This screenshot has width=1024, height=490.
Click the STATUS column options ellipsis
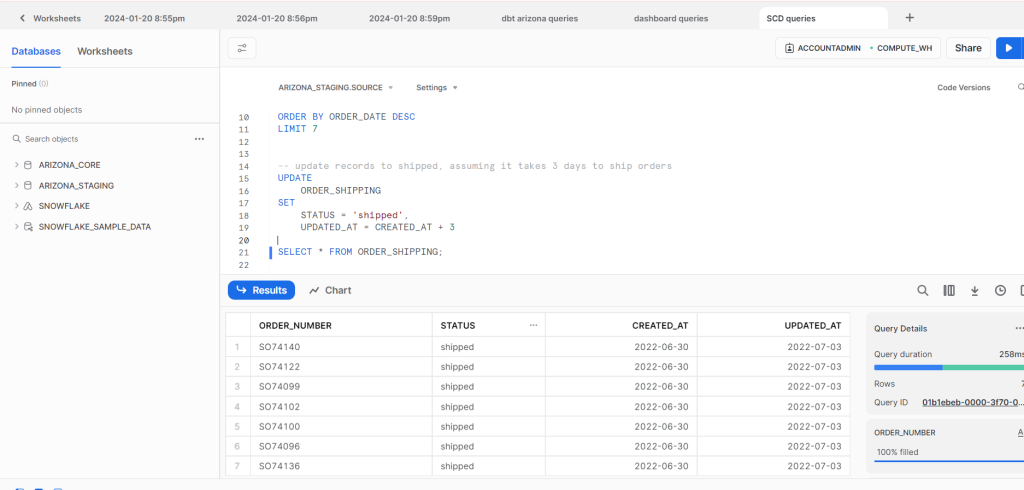coord(533,325)
